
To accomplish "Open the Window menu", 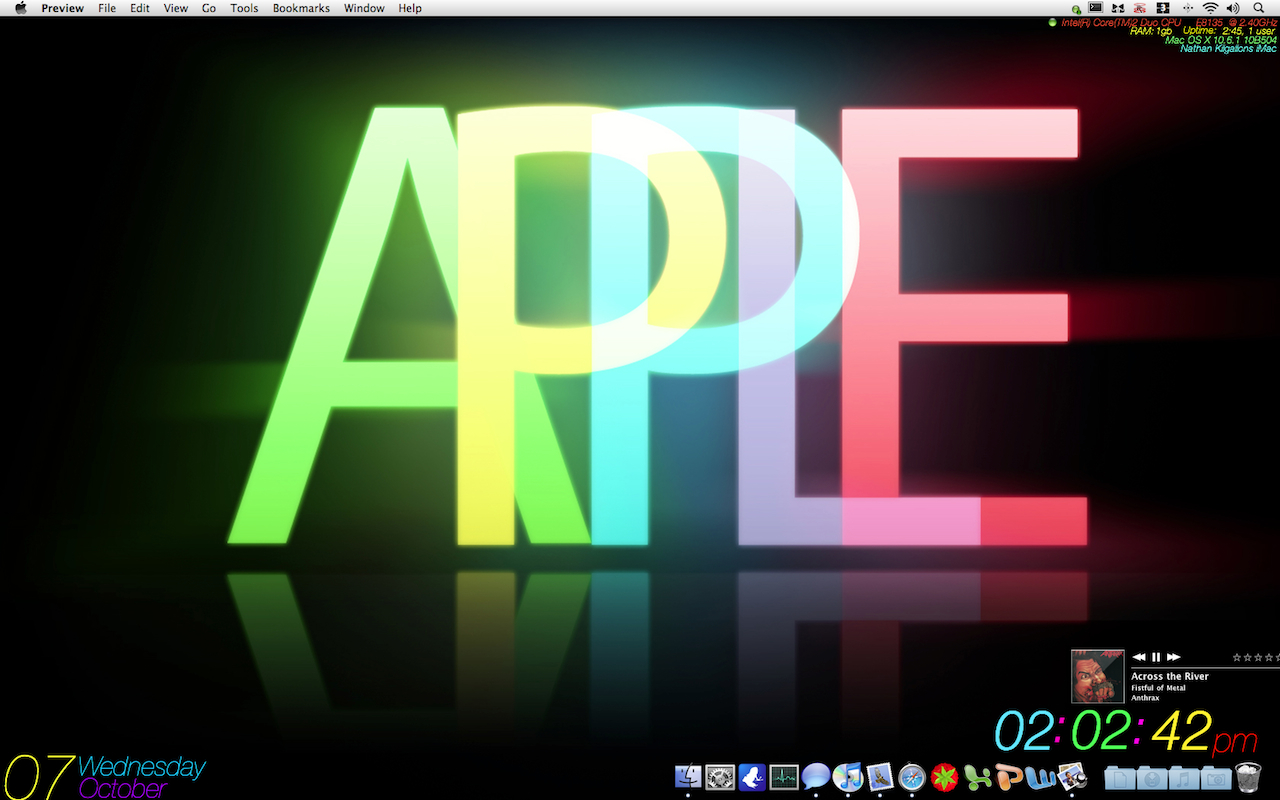I will click(x=364, y=8).
